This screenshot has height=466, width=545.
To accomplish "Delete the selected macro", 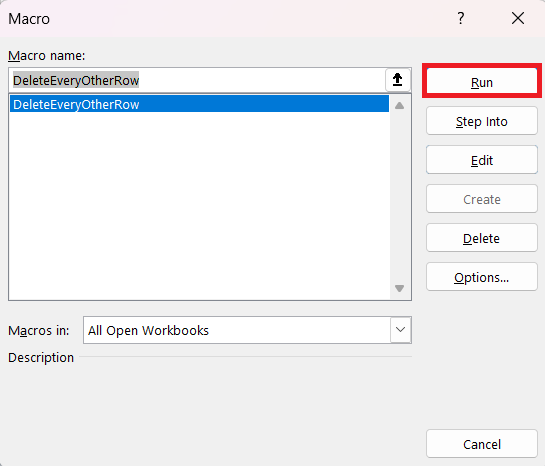I will [x=482, y=238].
